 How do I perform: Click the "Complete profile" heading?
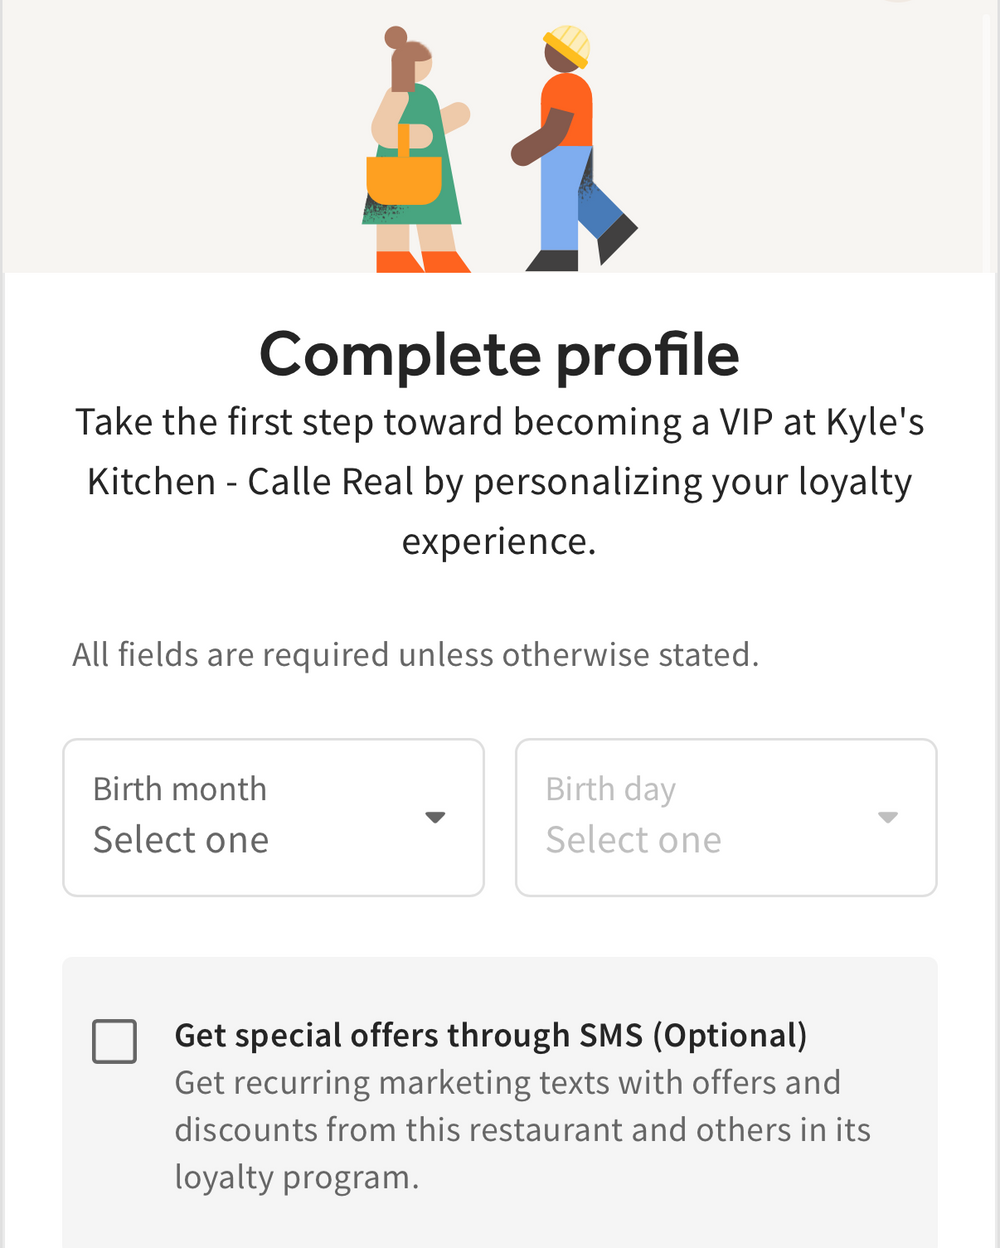coord(499,354)
